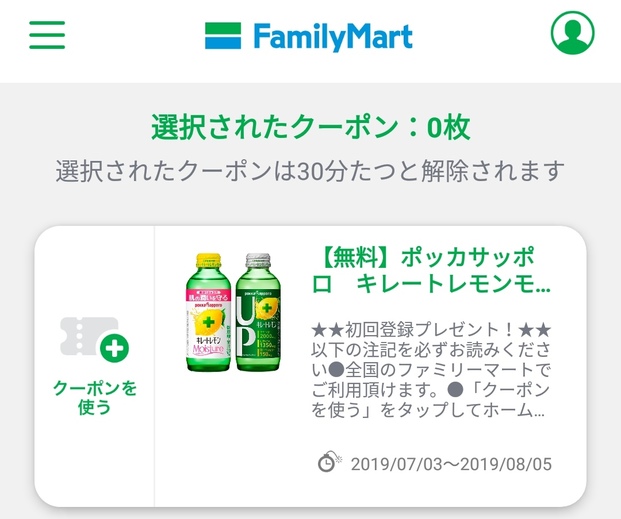
Task: Select the coupon card body area
Action: [370, 366]
